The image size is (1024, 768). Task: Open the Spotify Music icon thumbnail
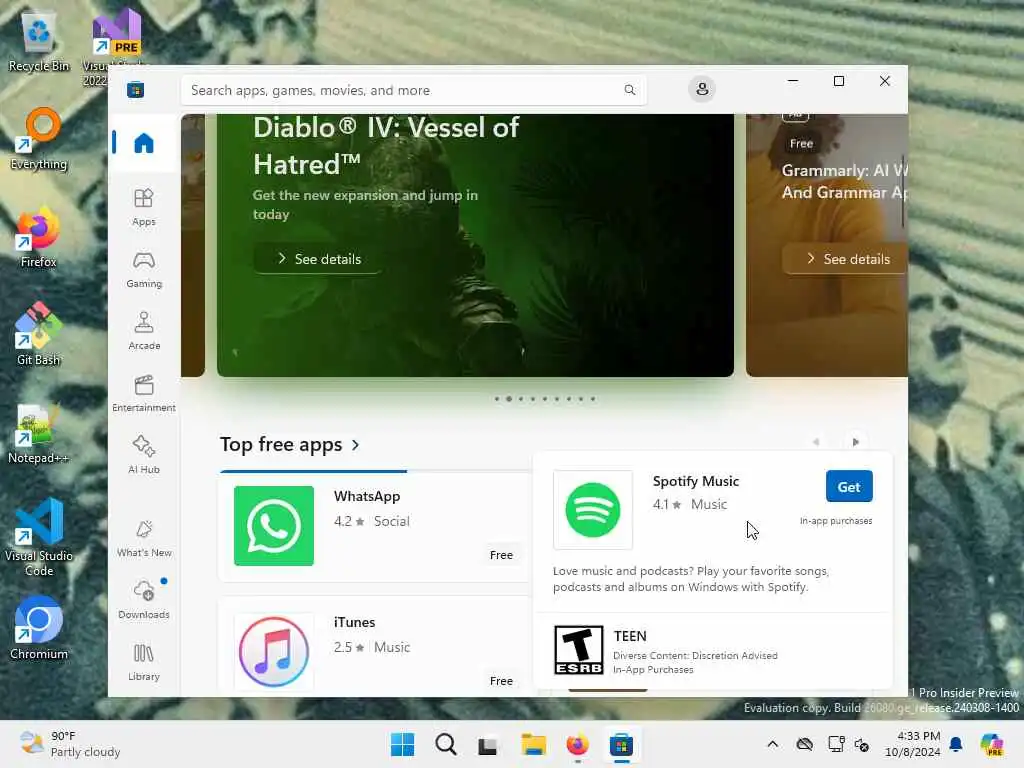[593, 509]
